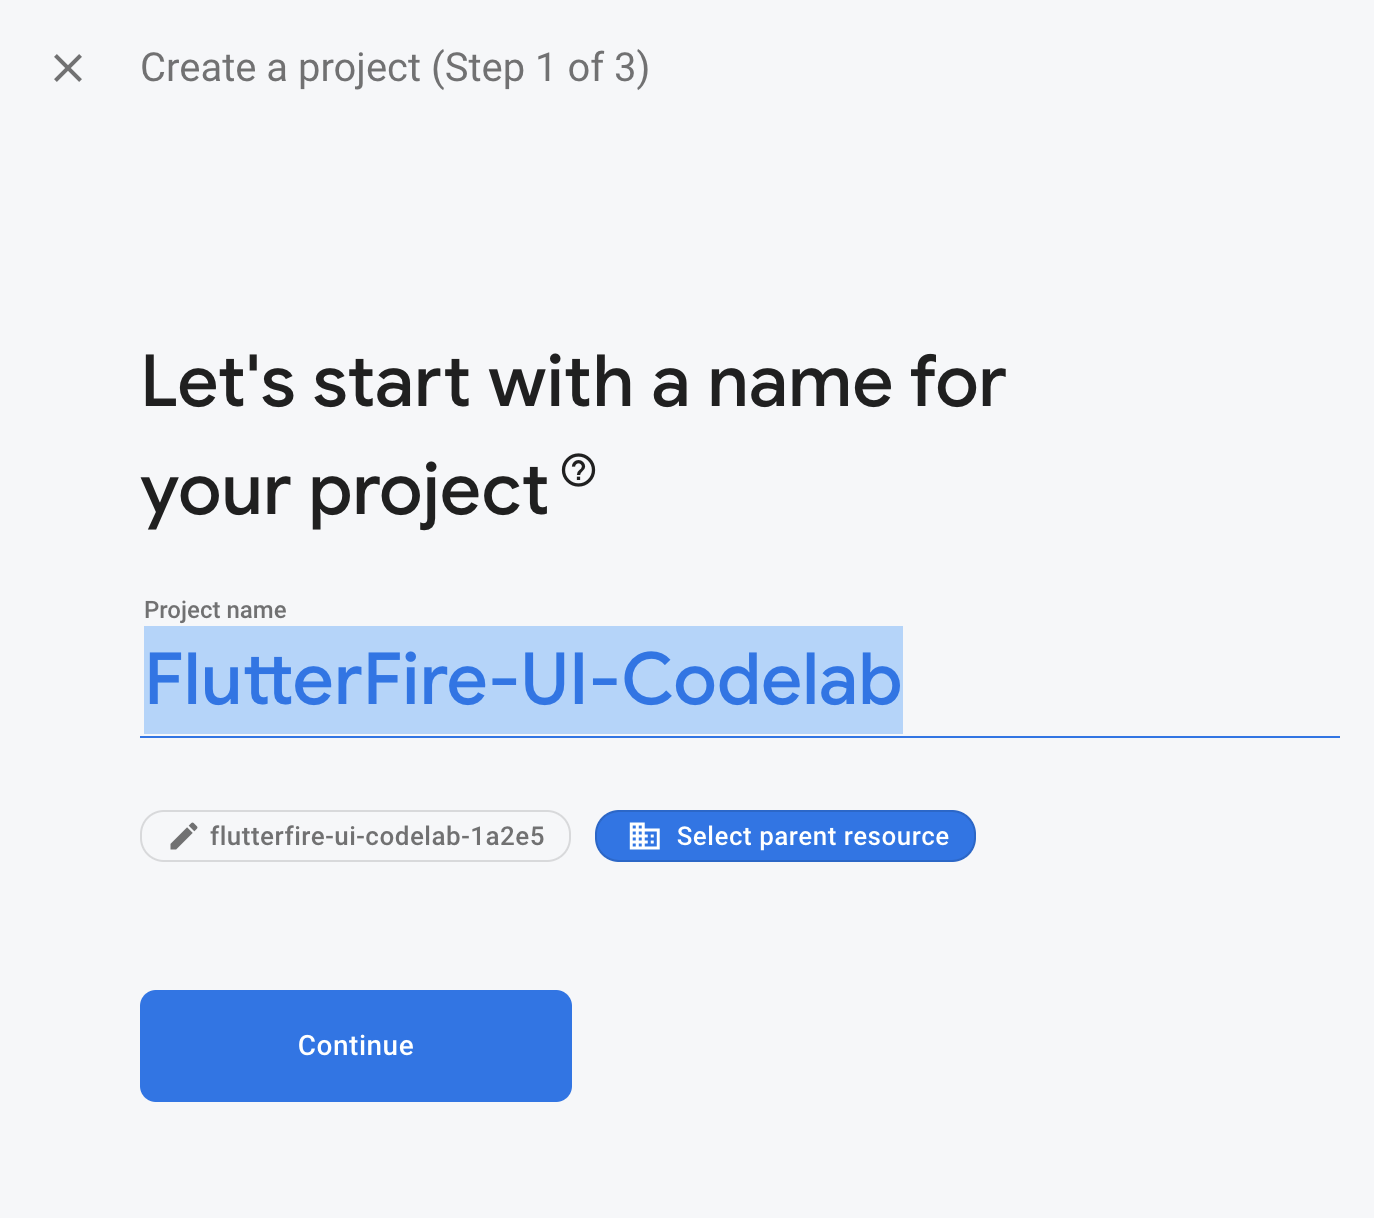Image resolution: width=1374 pixels, height=1218 pixels.
Task: Open the Select parent resource picker
Action: pos(785,836)
